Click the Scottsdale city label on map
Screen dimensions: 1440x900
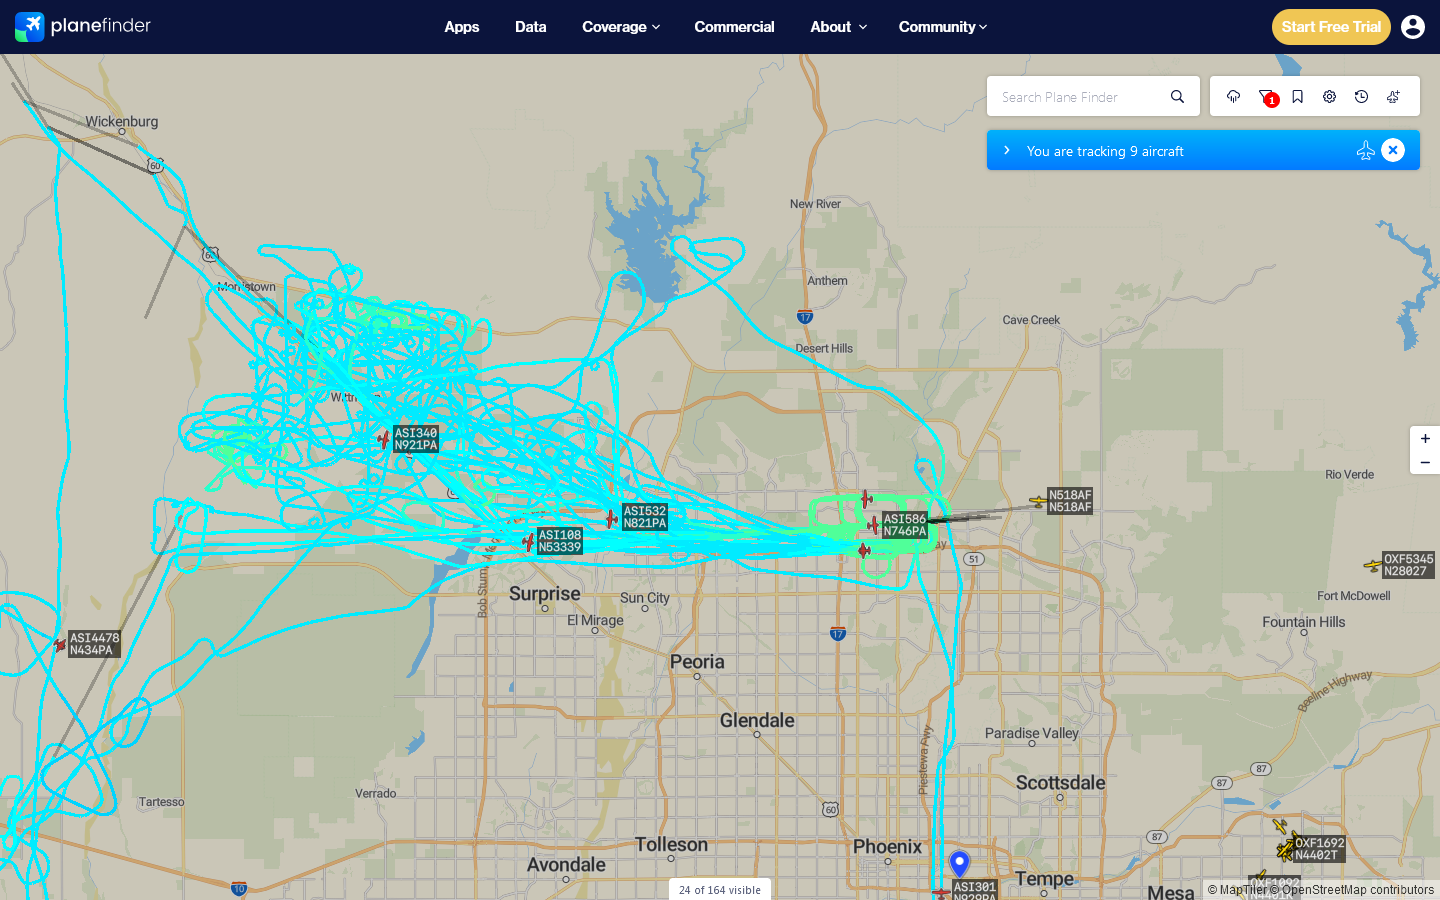[1061, 783]
